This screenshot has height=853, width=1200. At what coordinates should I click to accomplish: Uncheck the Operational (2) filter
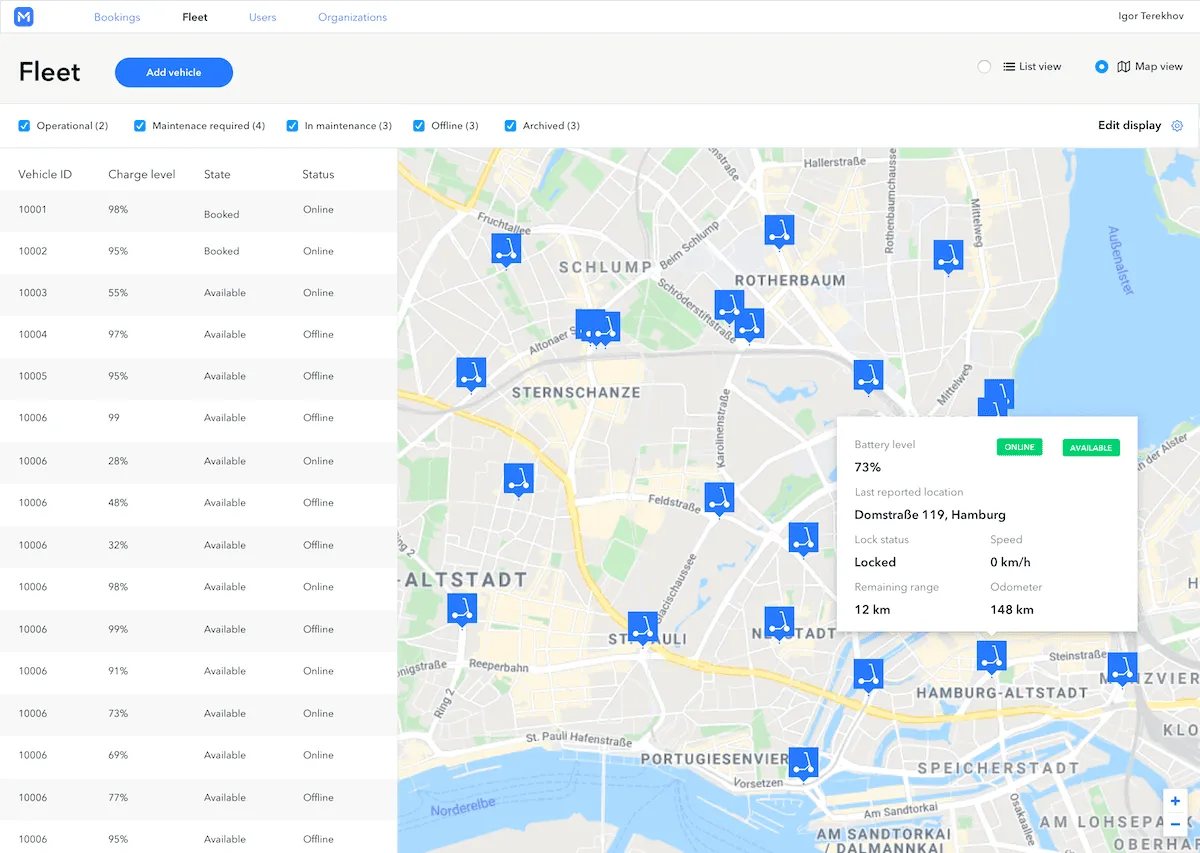[23, 125]
